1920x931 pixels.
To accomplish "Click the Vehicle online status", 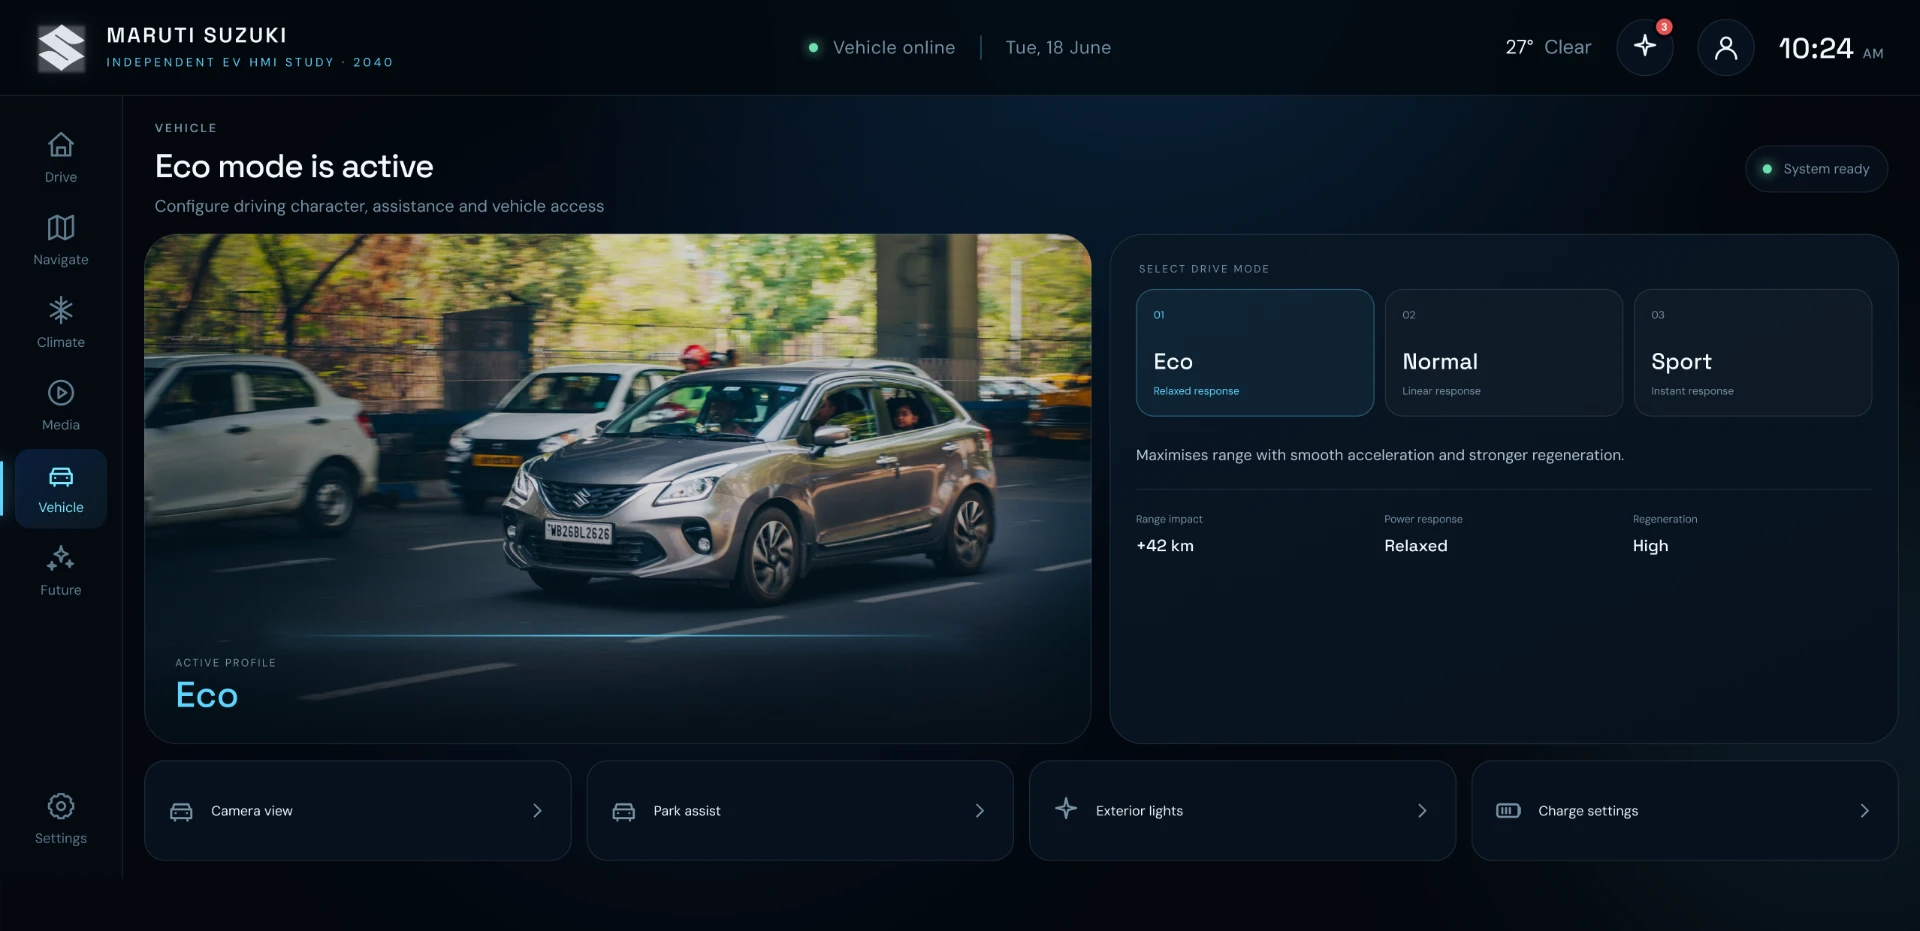I will pyautogui.click(x=882, y=47).
